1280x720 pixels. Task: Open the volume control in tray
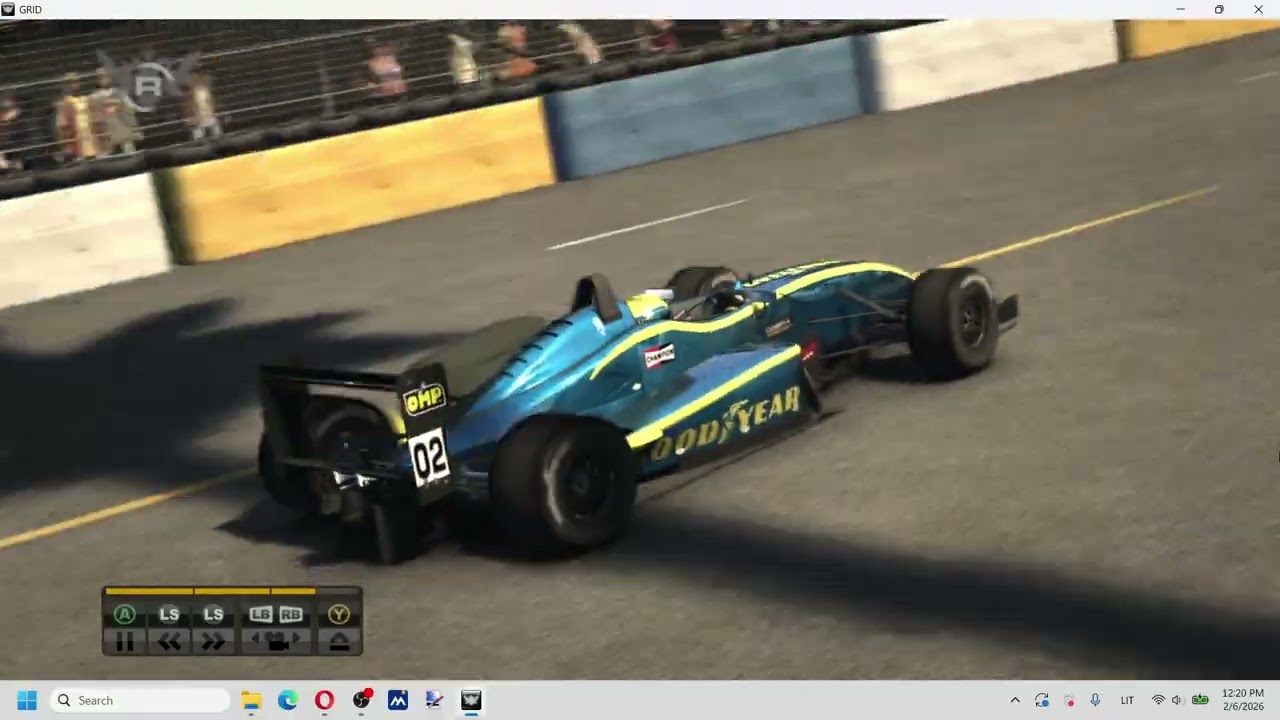[1177, 700]
